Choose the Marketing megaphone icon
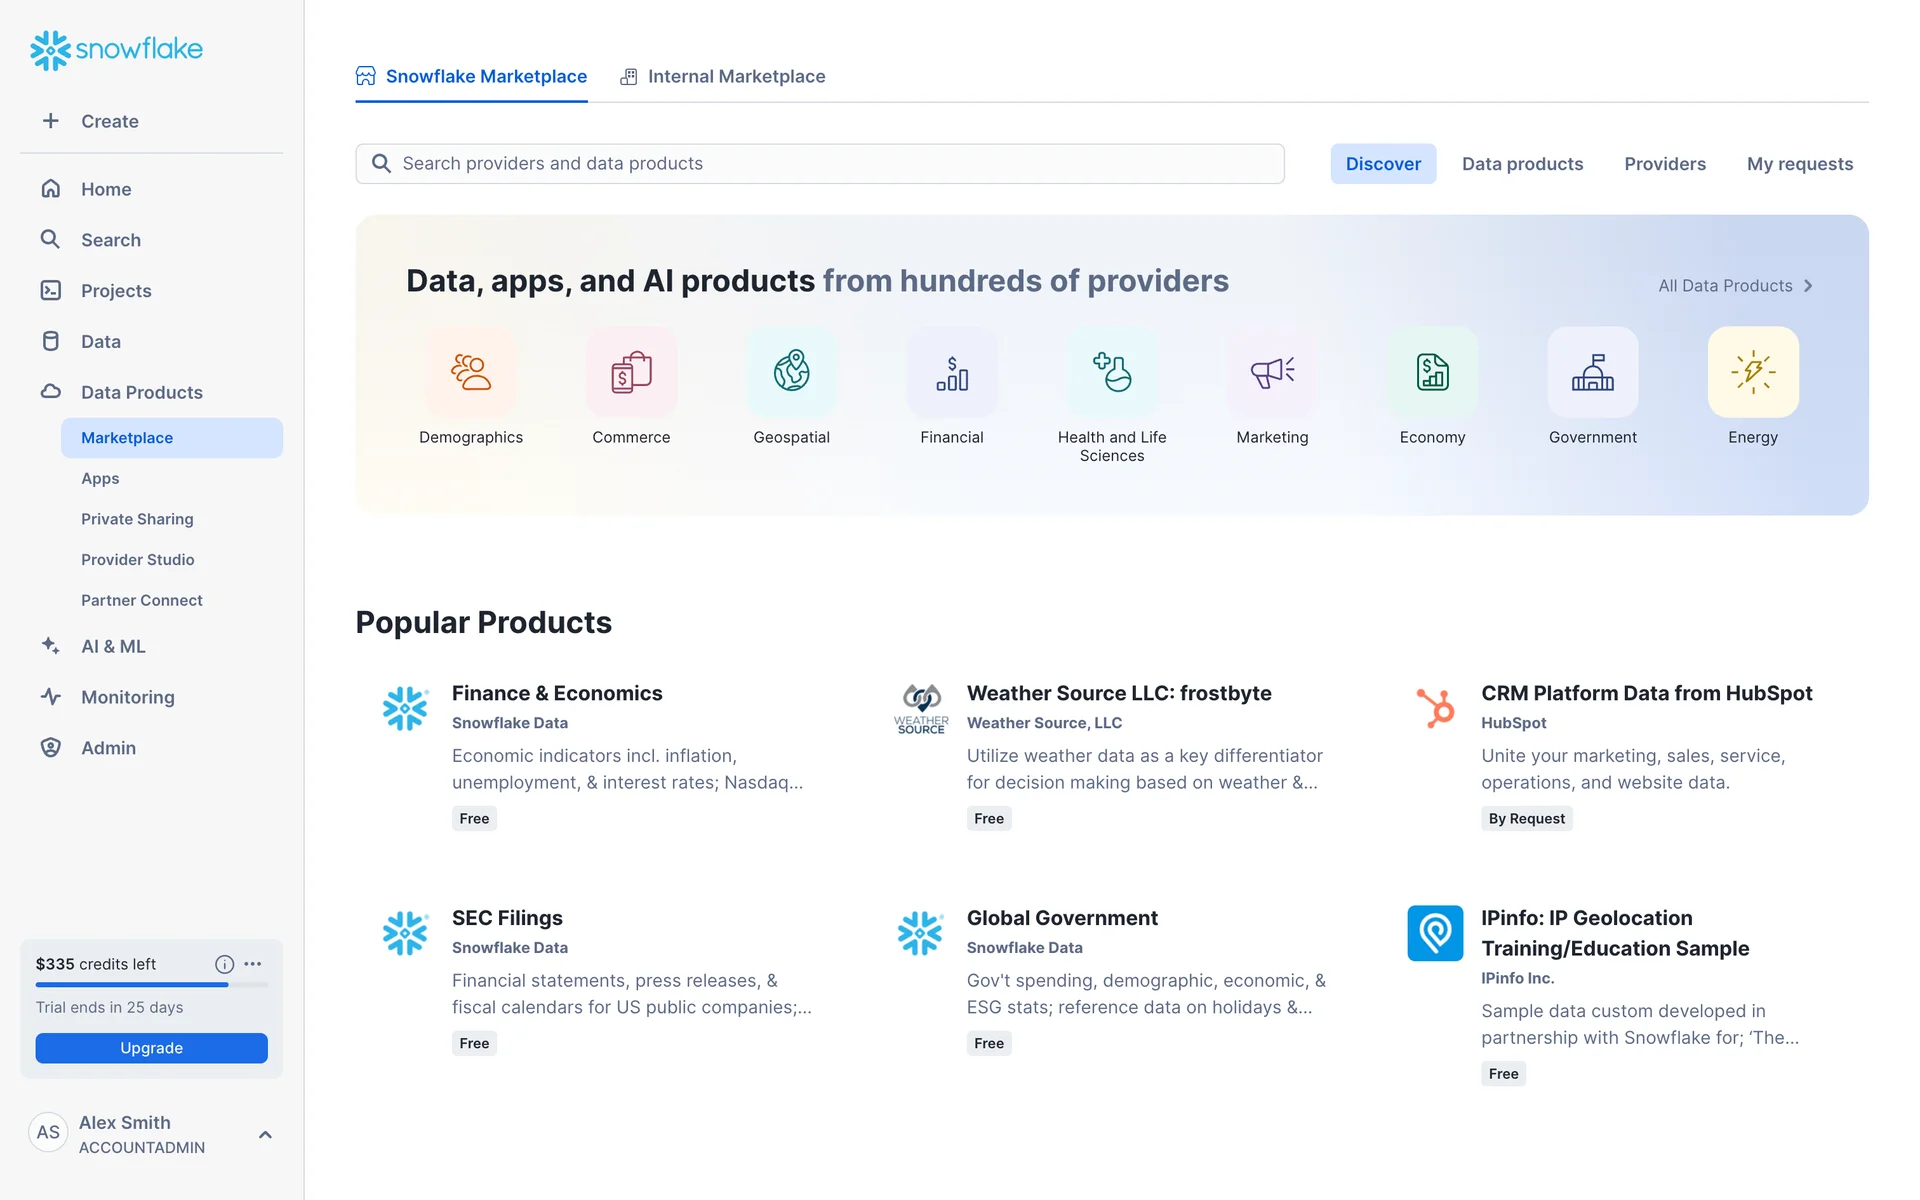The image size is (1920, 1200). tap(1272, 372)
